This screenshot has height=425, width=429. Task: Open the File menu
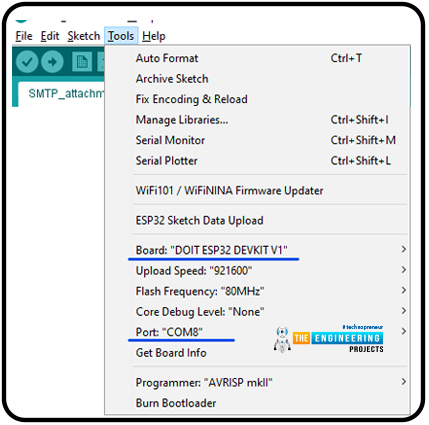click(24, 36)
